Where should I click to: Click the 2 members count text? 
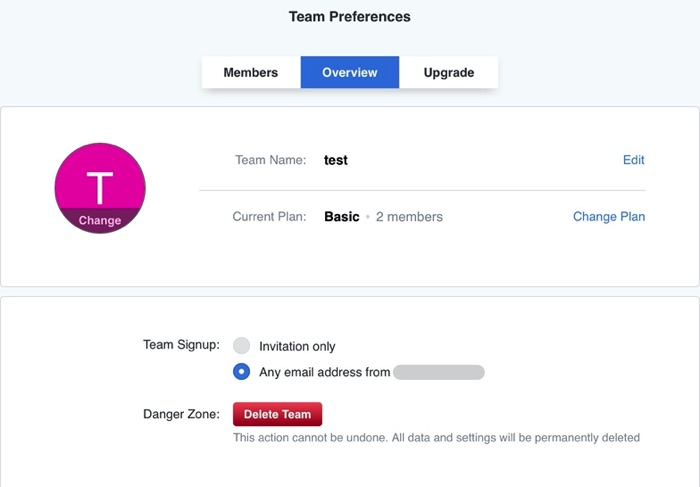click(x=409, y=217)
